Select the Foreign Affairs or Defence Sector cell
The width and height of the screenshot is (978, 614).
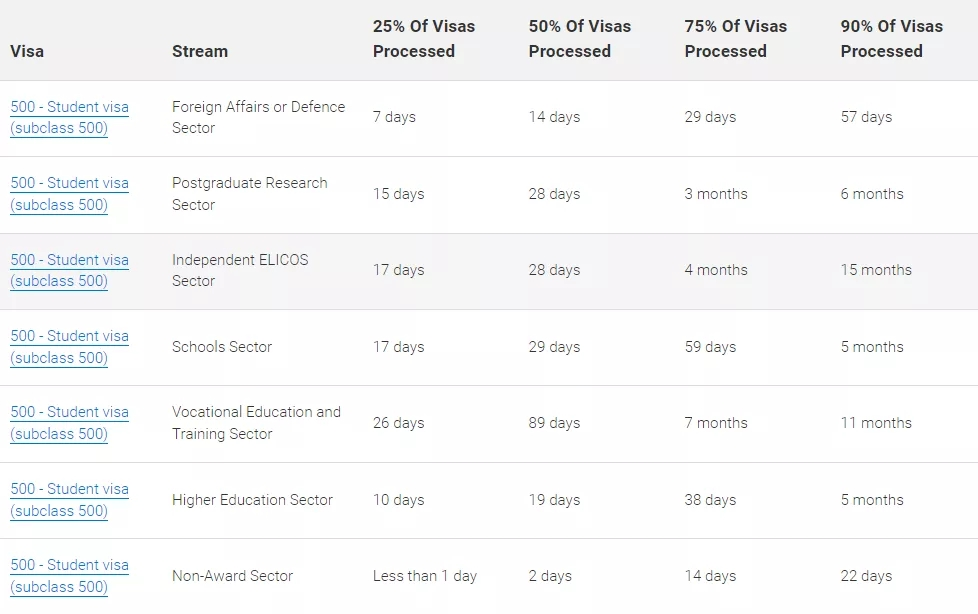point(258,117)
